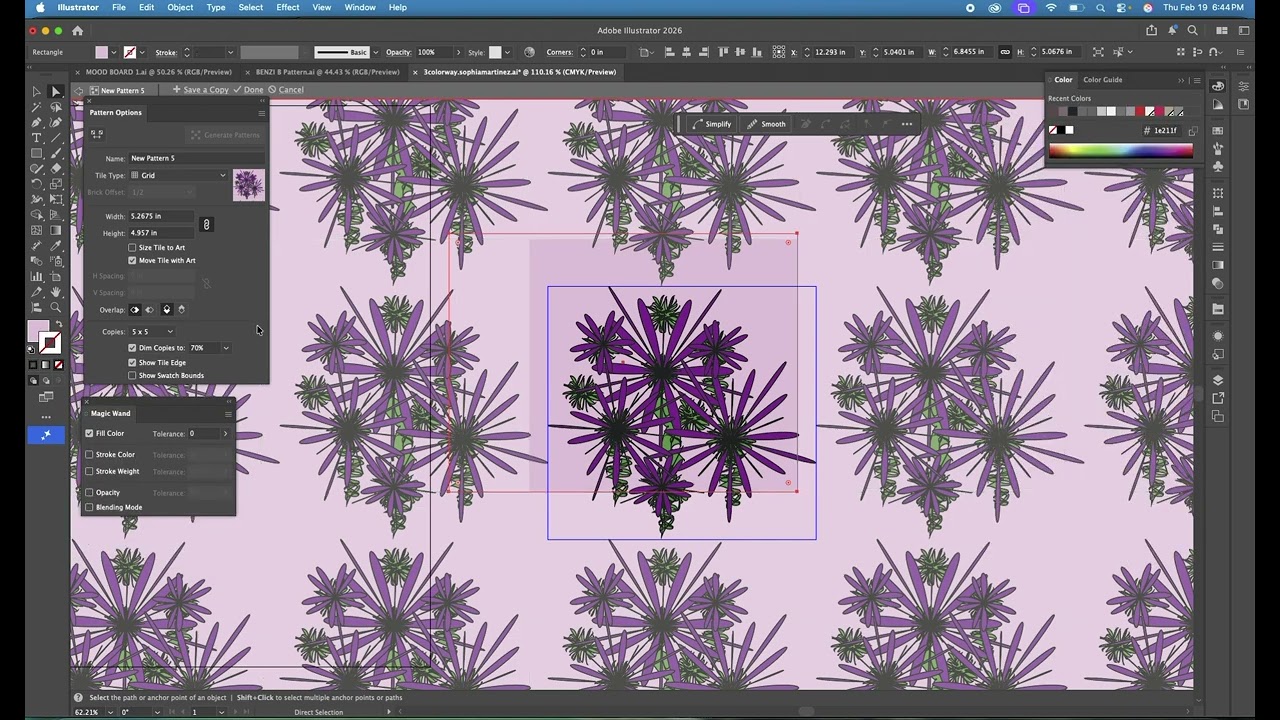Open Dim Copies percentage dropdown

pos(226,348)
